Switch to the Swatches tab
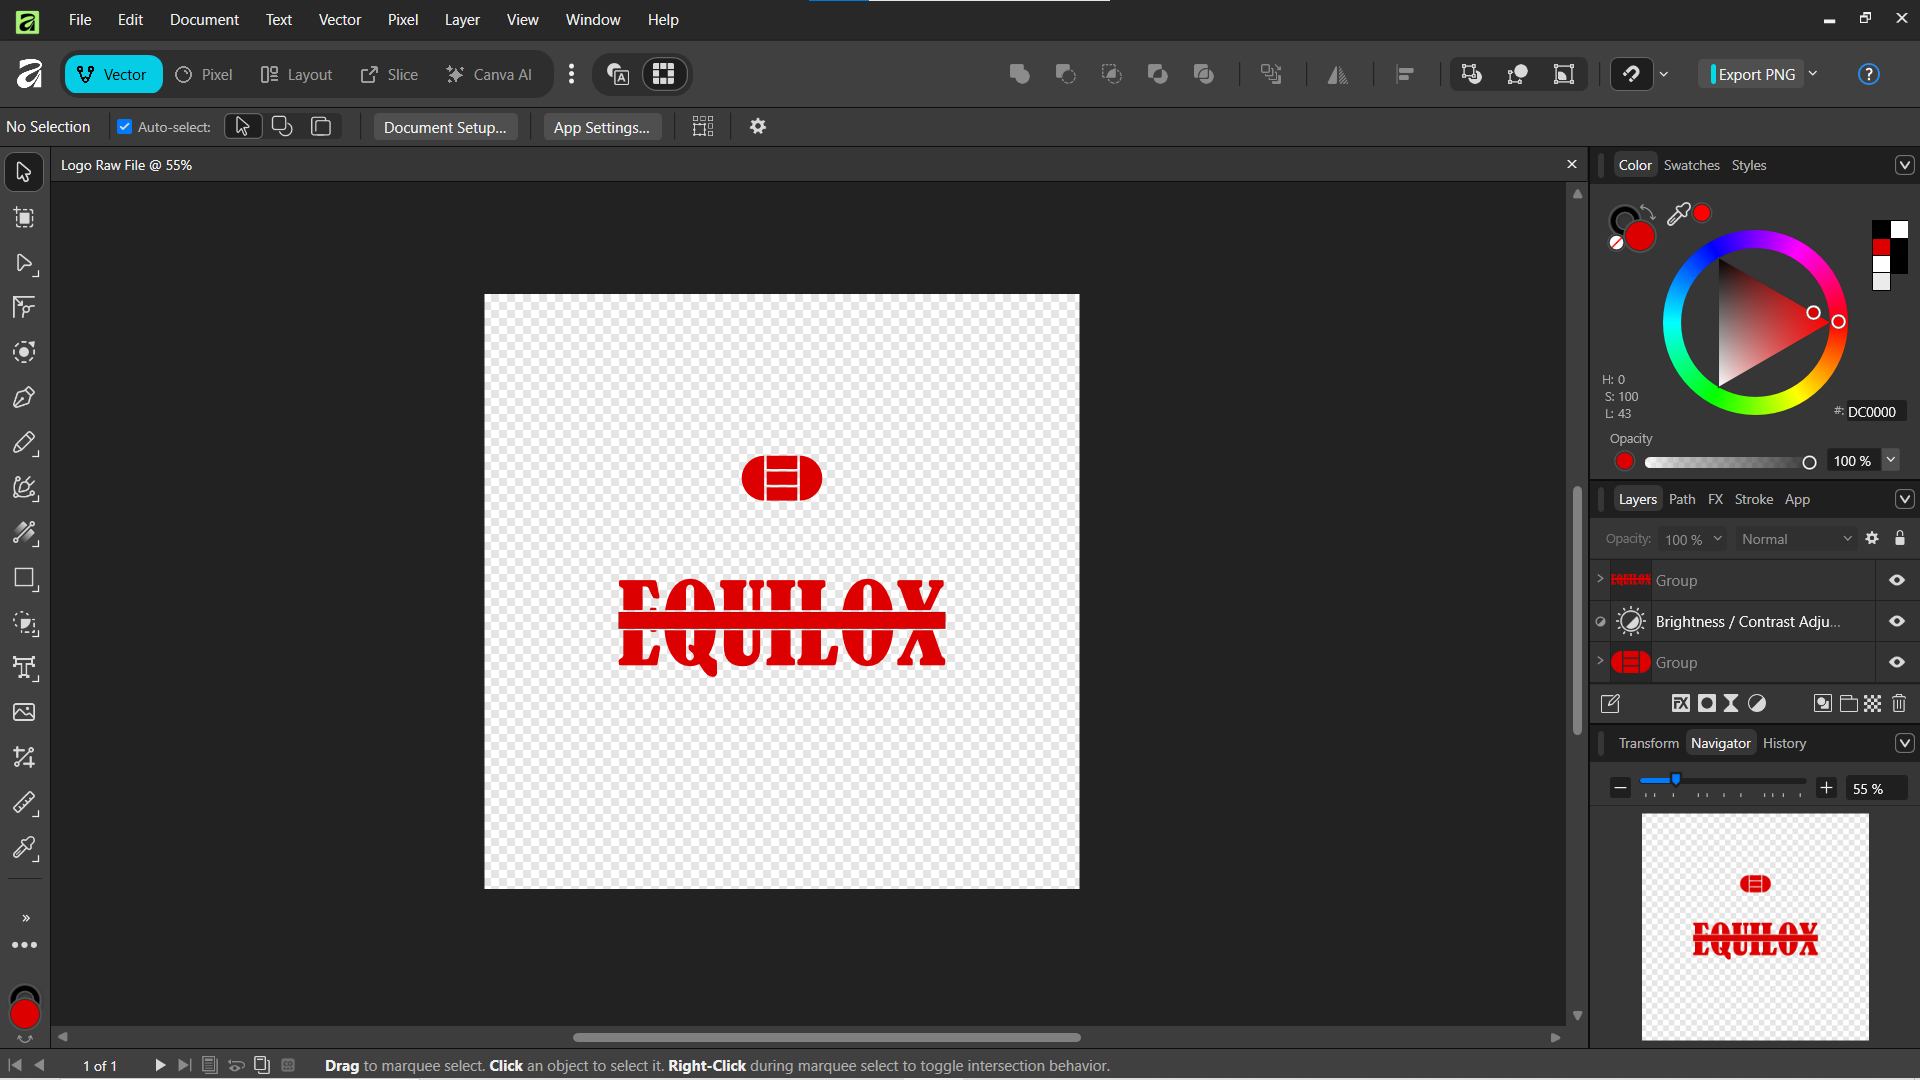 (x=1691, y=165)
